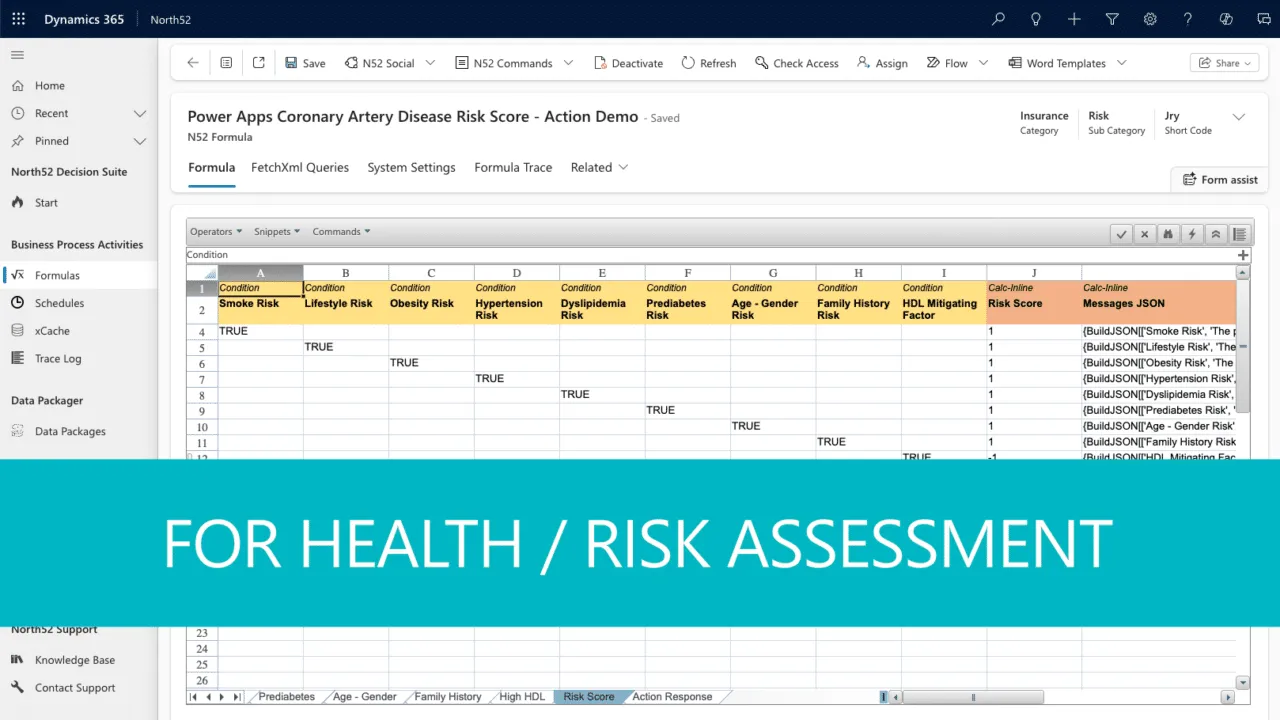Open the Form assist panel
The width and height of the screenshot is (1280, 720).
[1220, 179]
